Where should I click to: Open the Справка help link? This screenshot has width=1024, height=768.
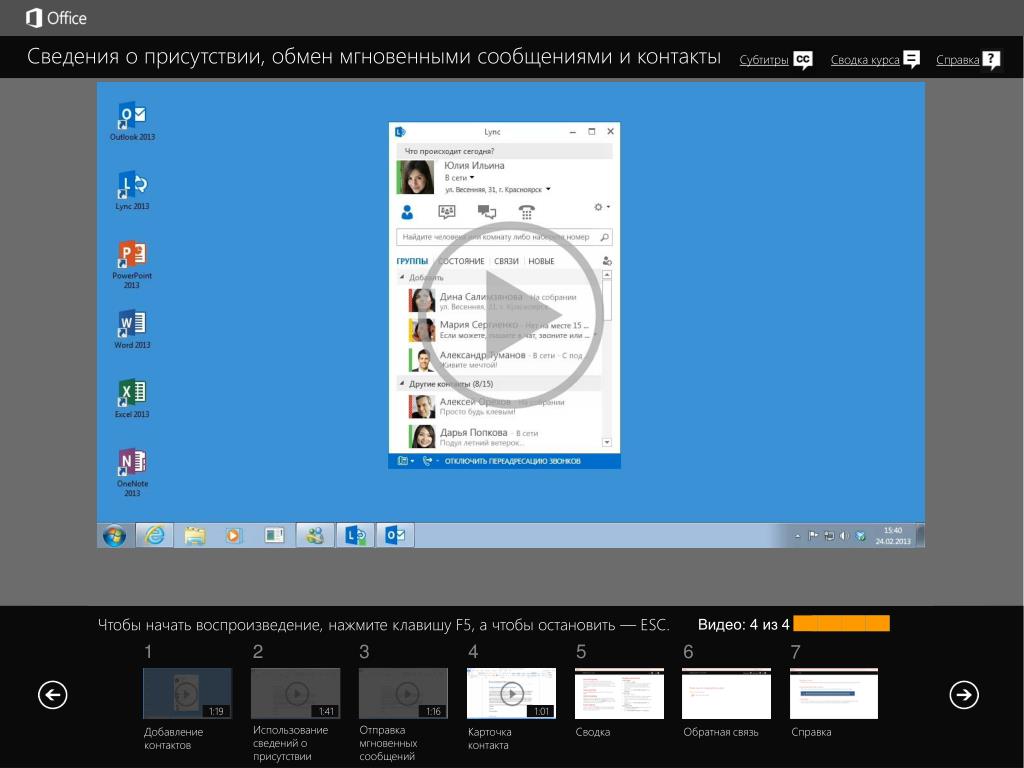(x=958, y=60)
